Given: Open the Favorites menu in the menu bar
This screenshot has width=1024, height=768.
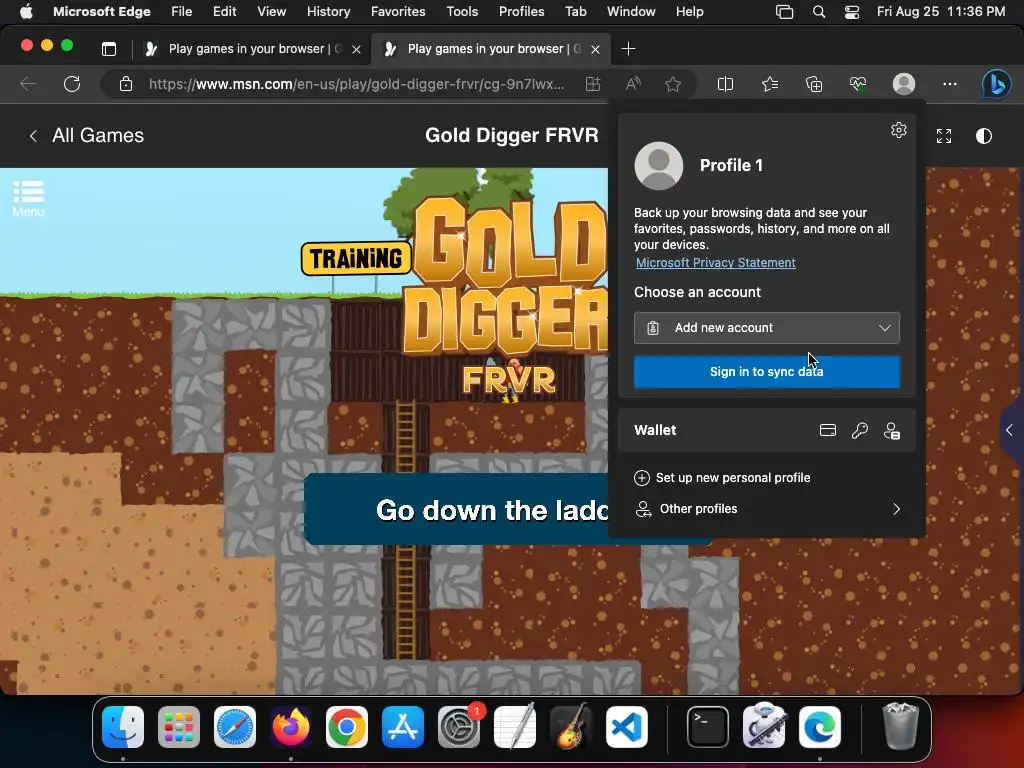Looking at the screenshot, I should click(x=398, y=12).
